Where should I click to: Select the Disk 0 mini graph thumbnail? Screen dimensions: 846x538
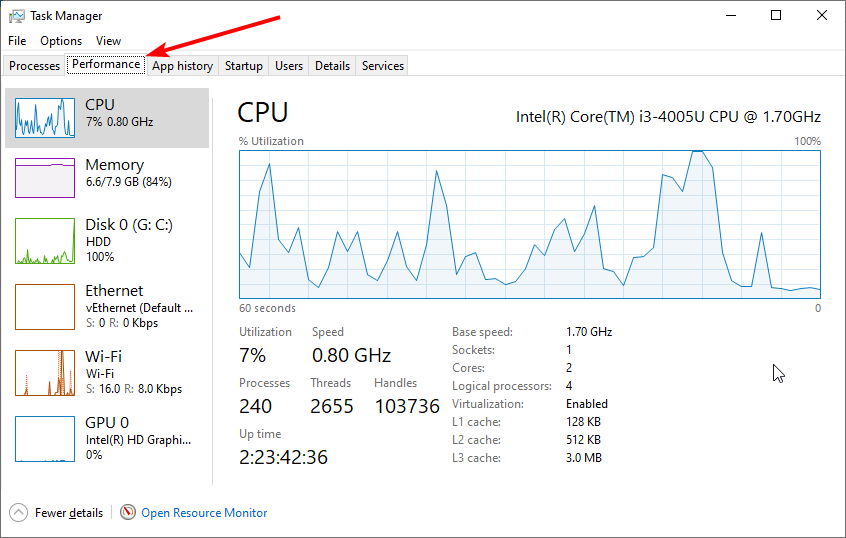[45, 241]
